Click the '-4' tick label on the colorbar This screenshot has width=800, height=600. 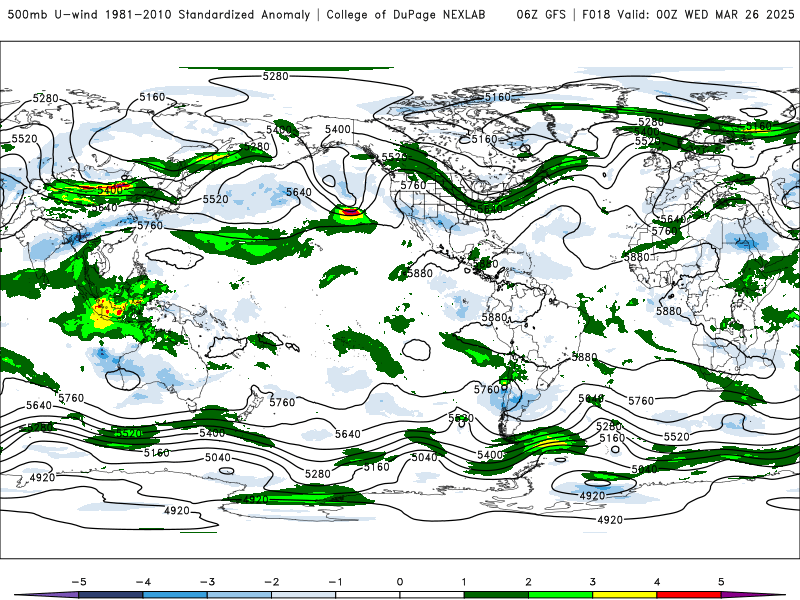143,582
